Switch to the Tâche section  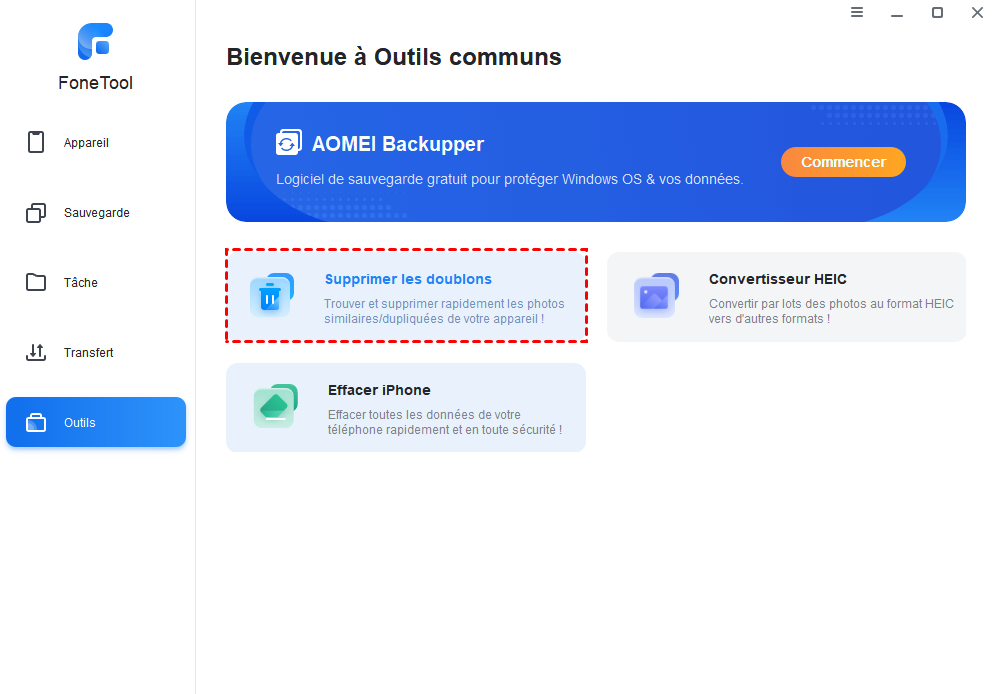(96, 282)
